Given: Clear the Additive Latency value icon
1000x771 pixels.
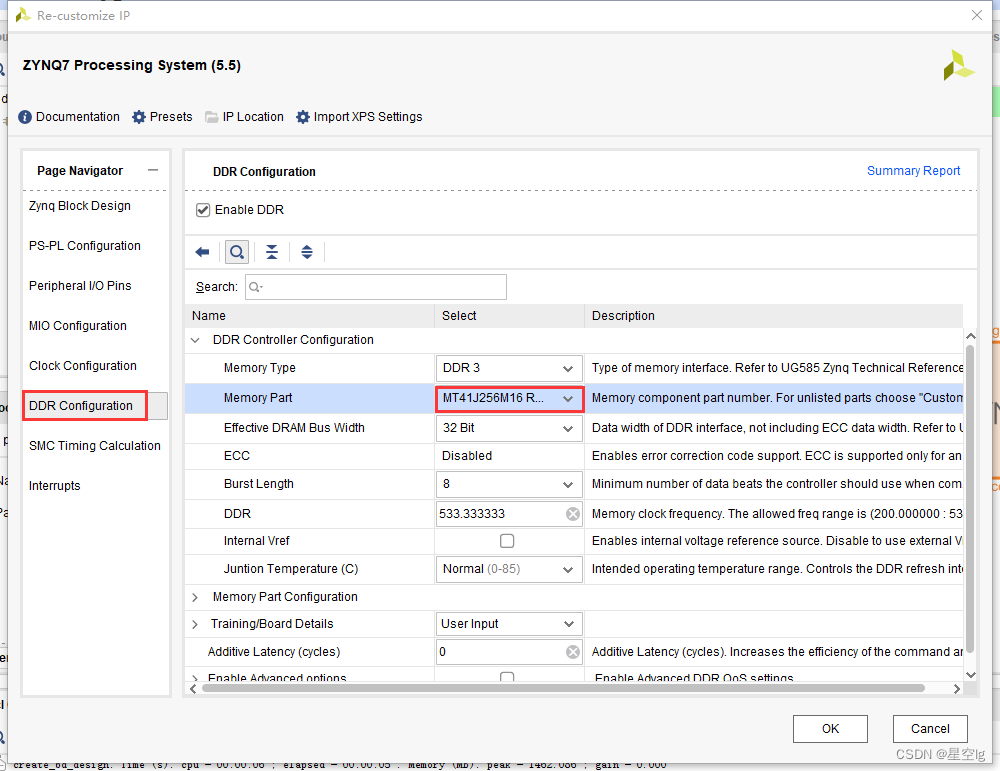Looking at the screenshot, I should click(x=573, y=652).
